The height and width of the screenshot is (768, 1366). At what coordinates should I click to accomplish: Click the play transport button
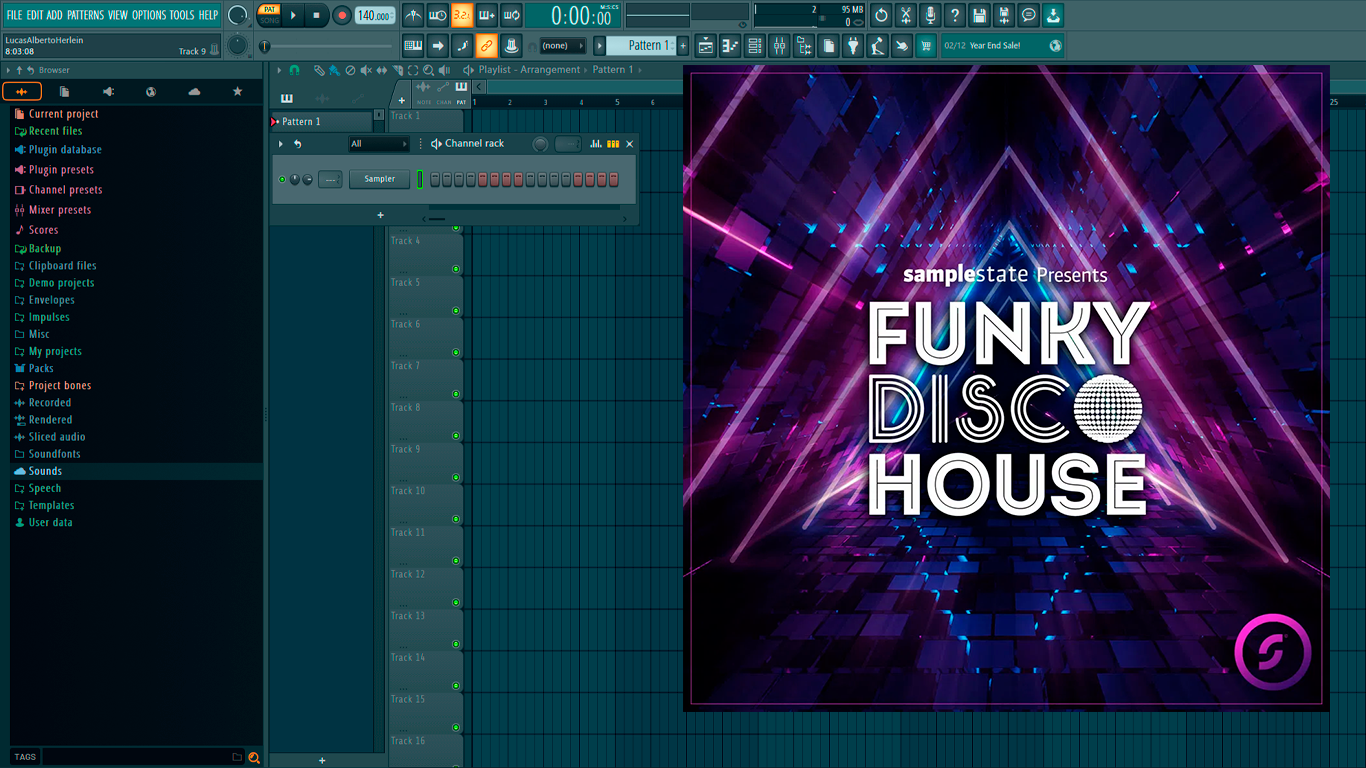pos(293,15)
